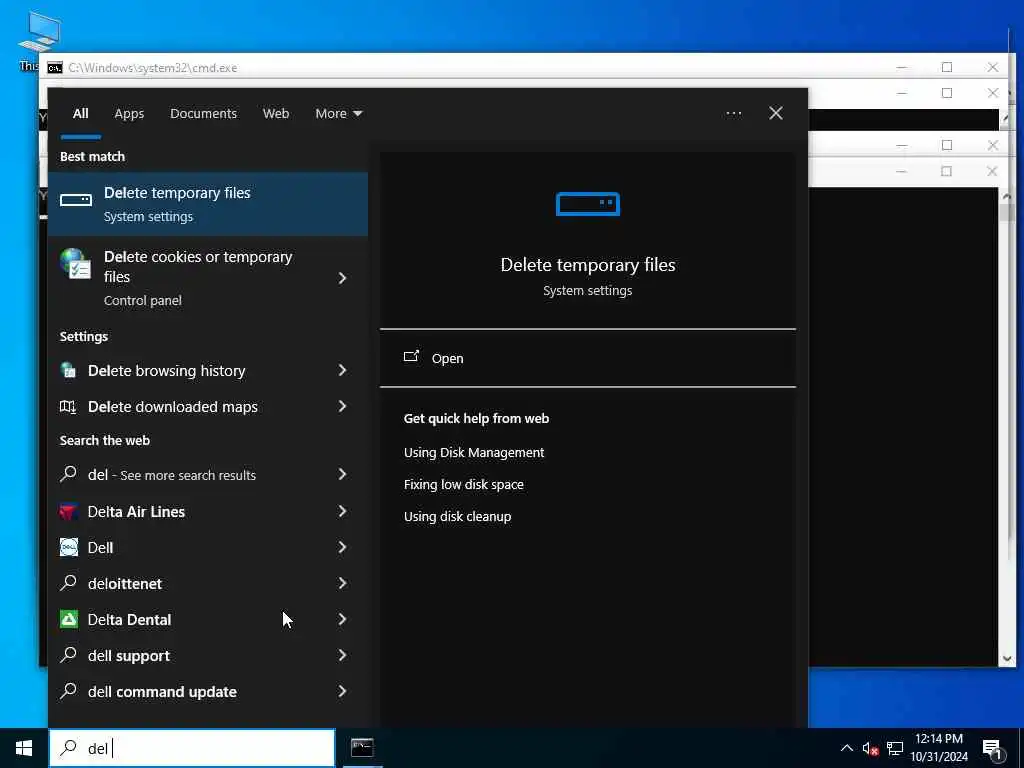Screen dimensions: 1024x768
Task: Open 'Fixing low disk space' help link
Action: pyautogui.click(x=463, y=485)
